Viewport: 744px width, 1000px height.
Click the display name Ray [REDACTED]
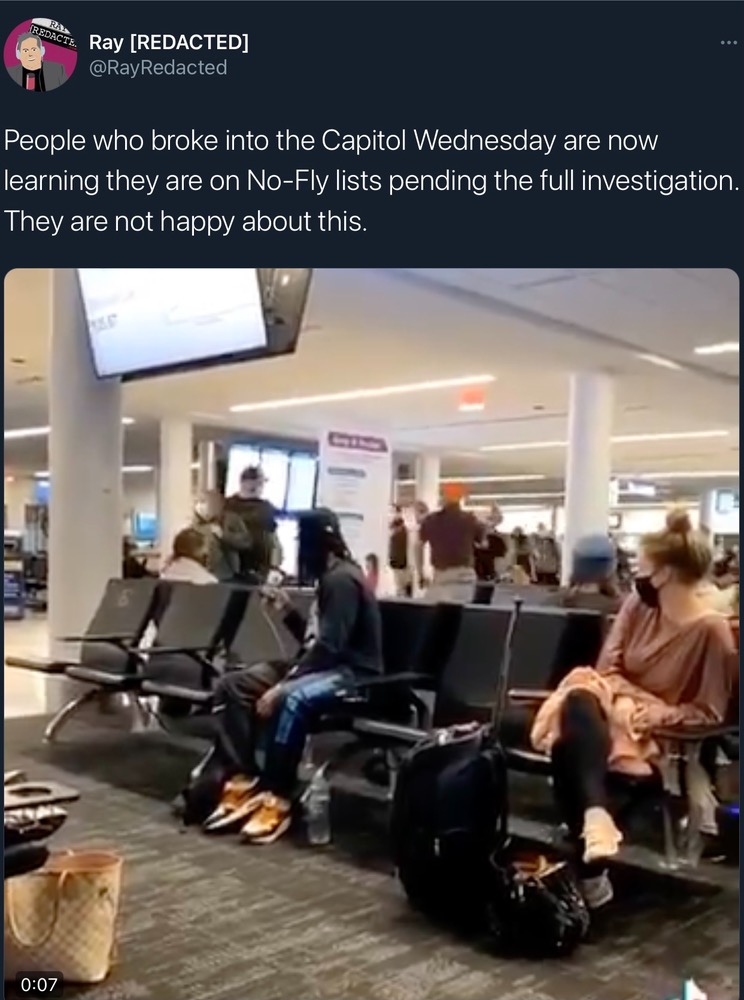(x=169, y=42)
